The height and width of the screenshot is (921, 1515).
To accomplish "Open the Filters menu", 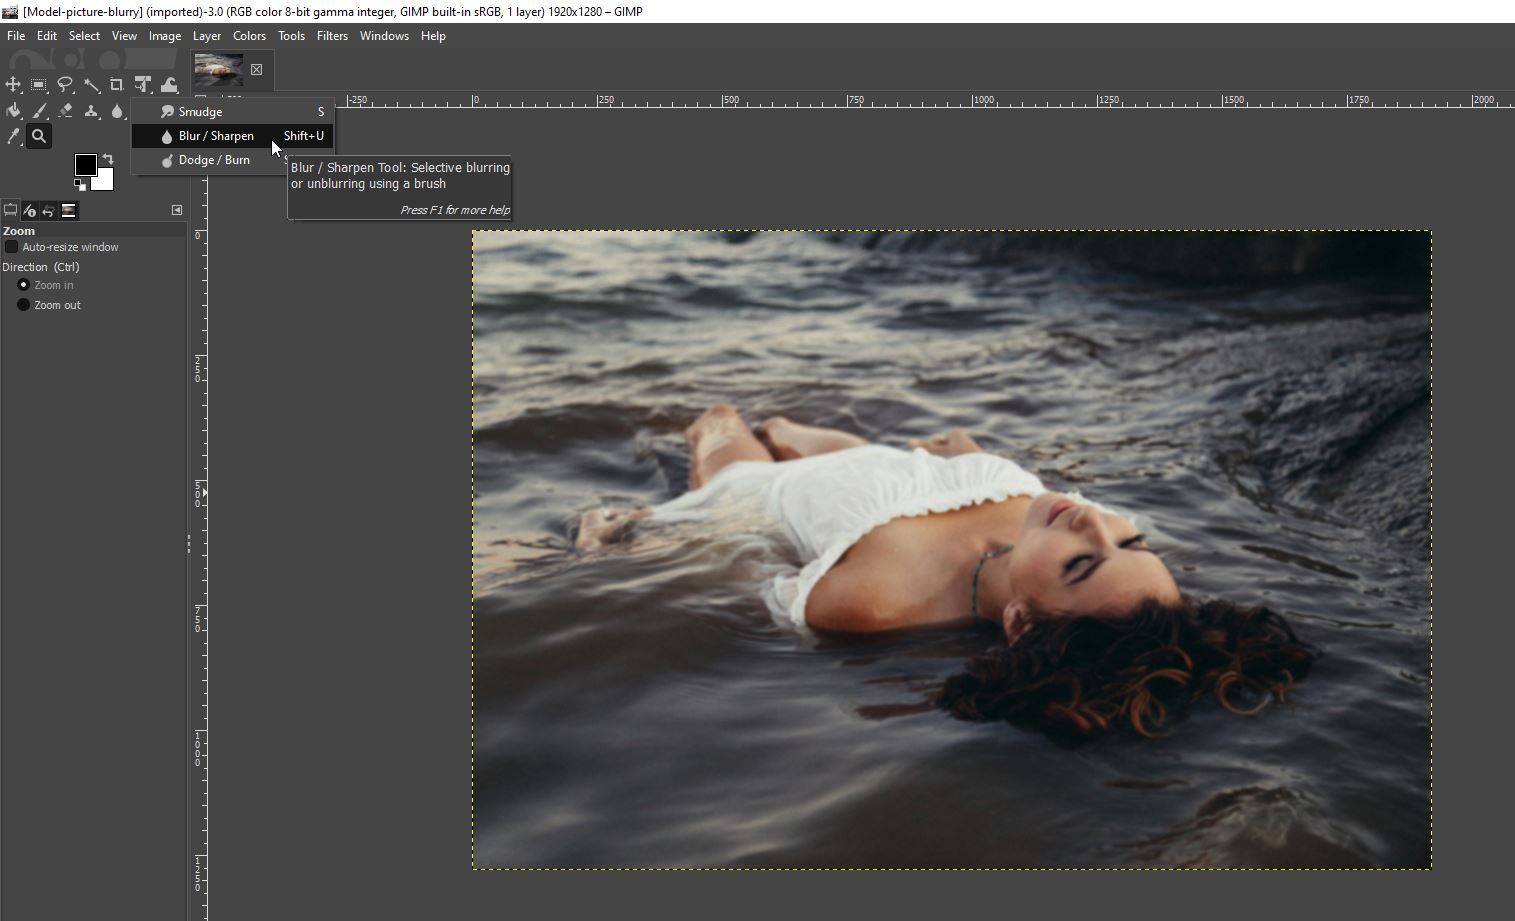I will pyautogui.click(x=332, y=36).
